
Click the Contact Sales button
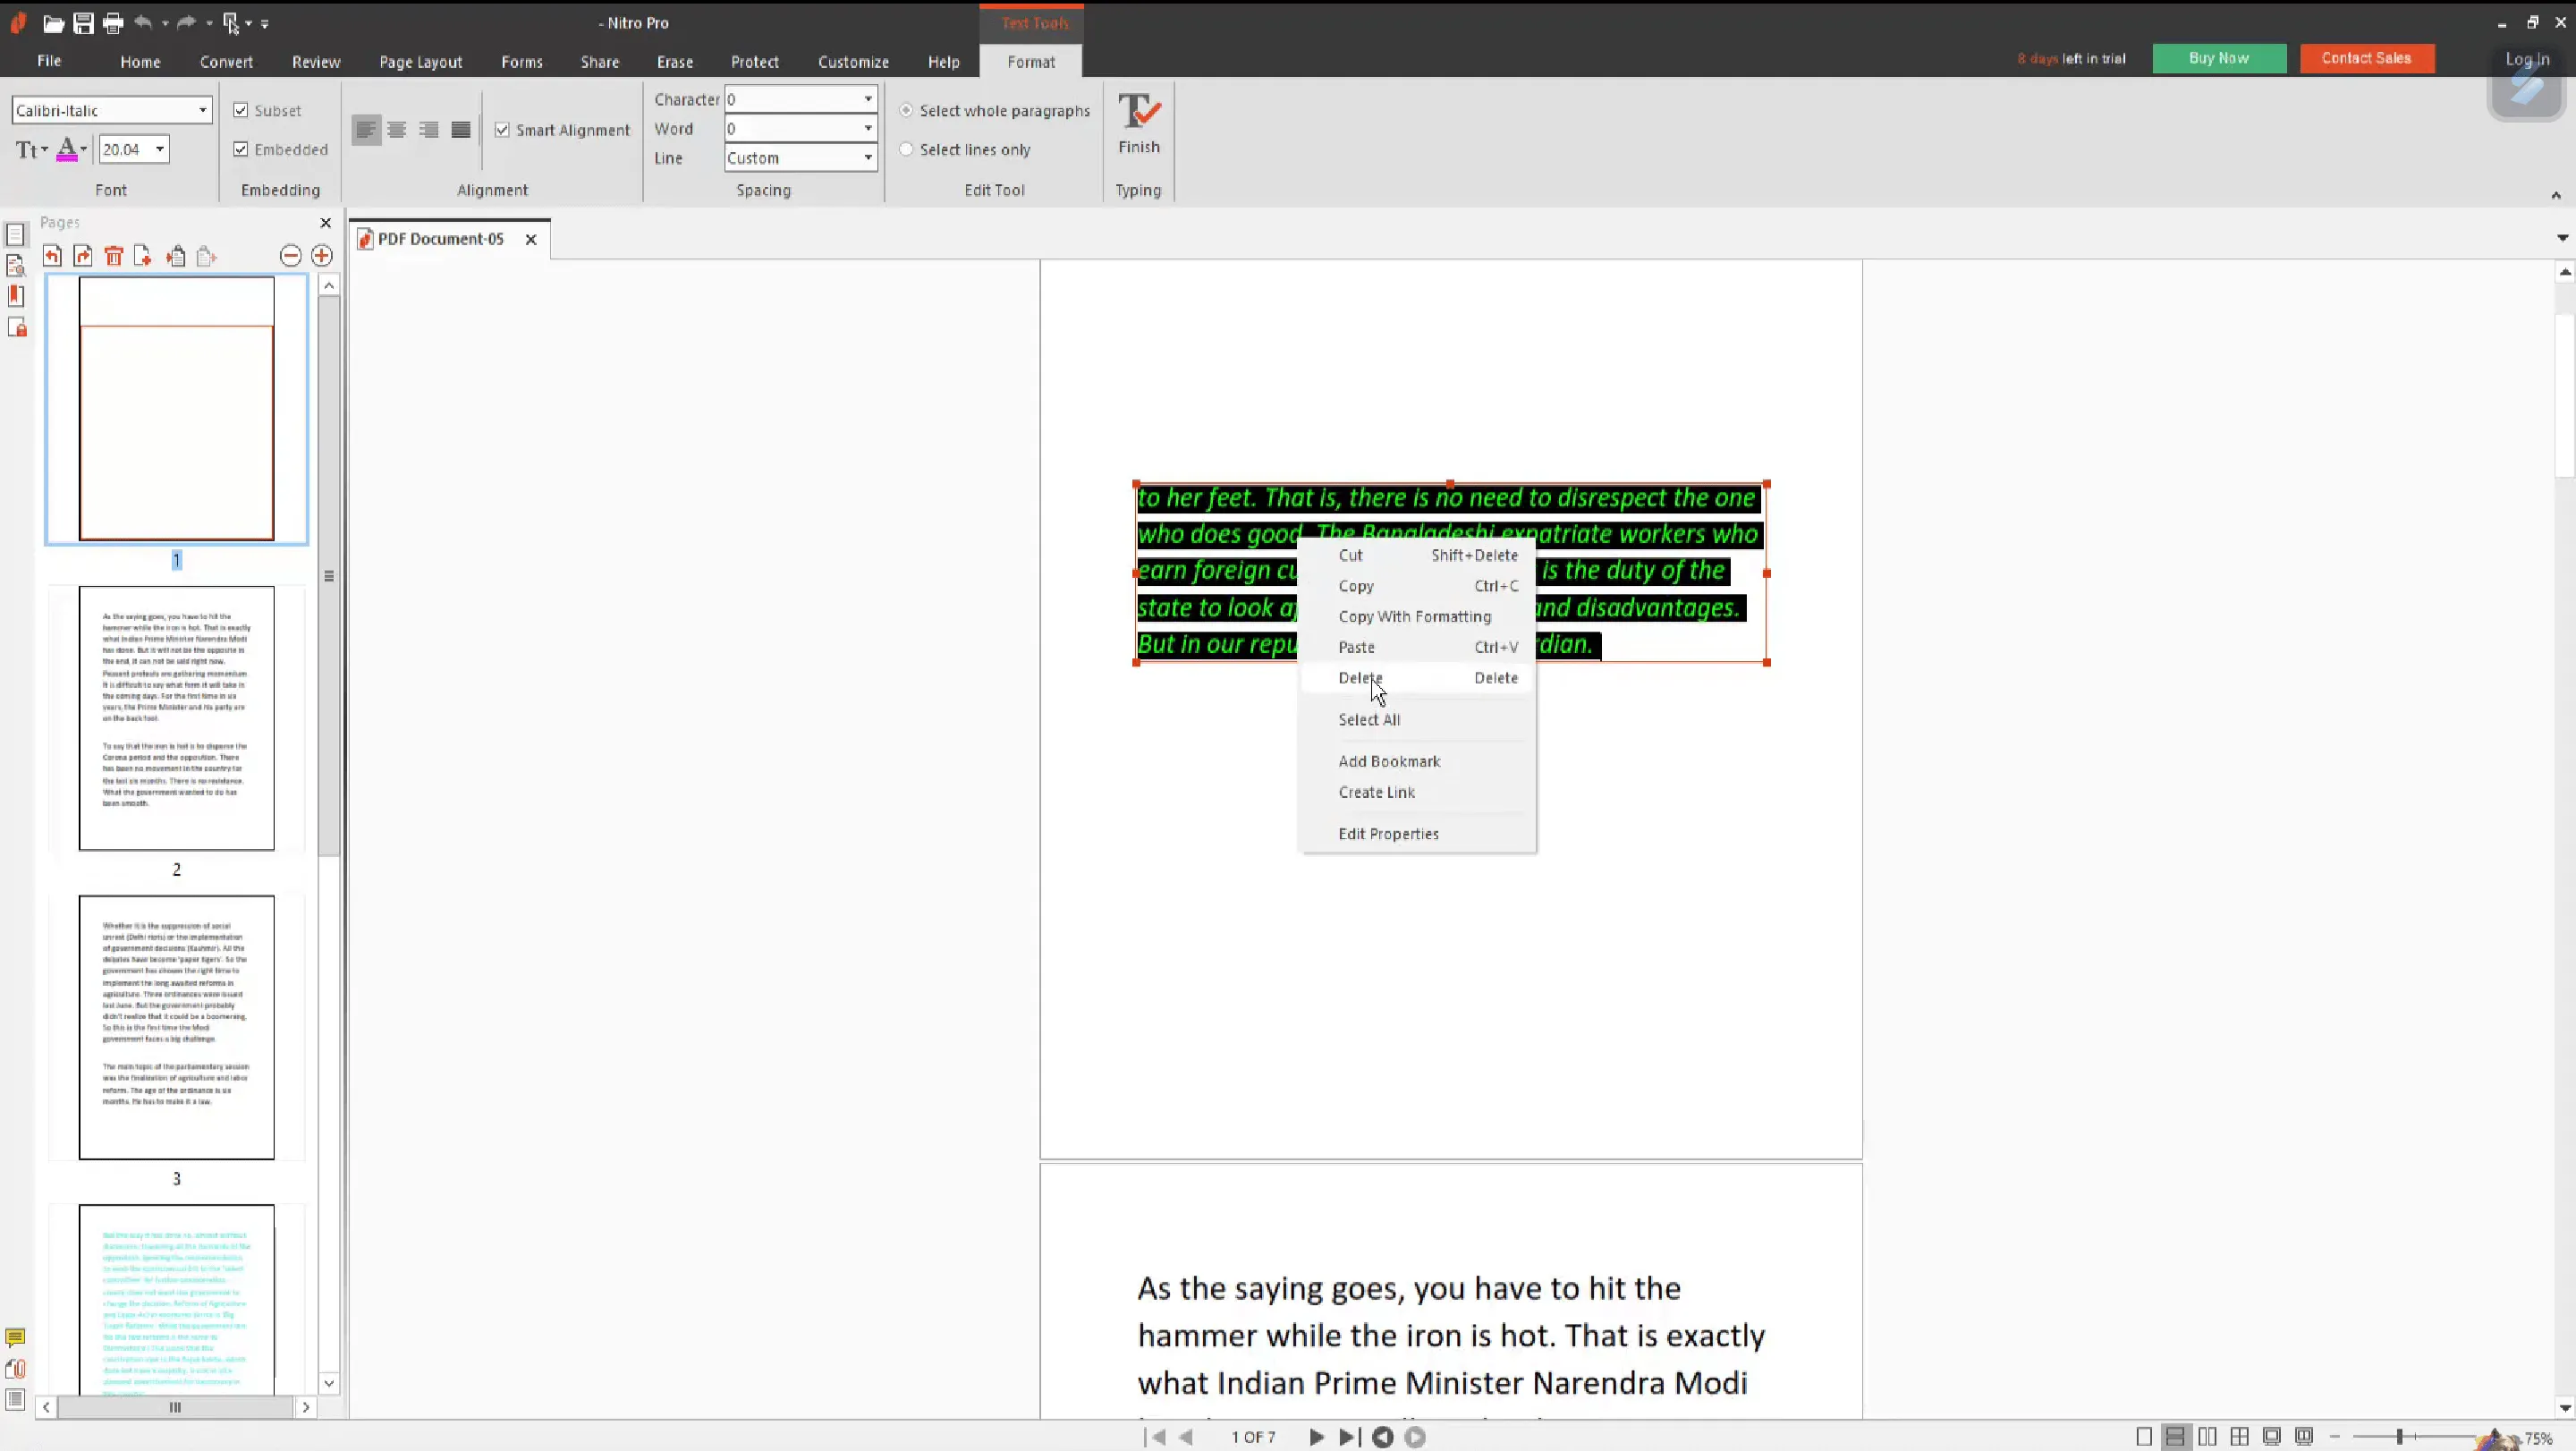[x=2366, y=56]
